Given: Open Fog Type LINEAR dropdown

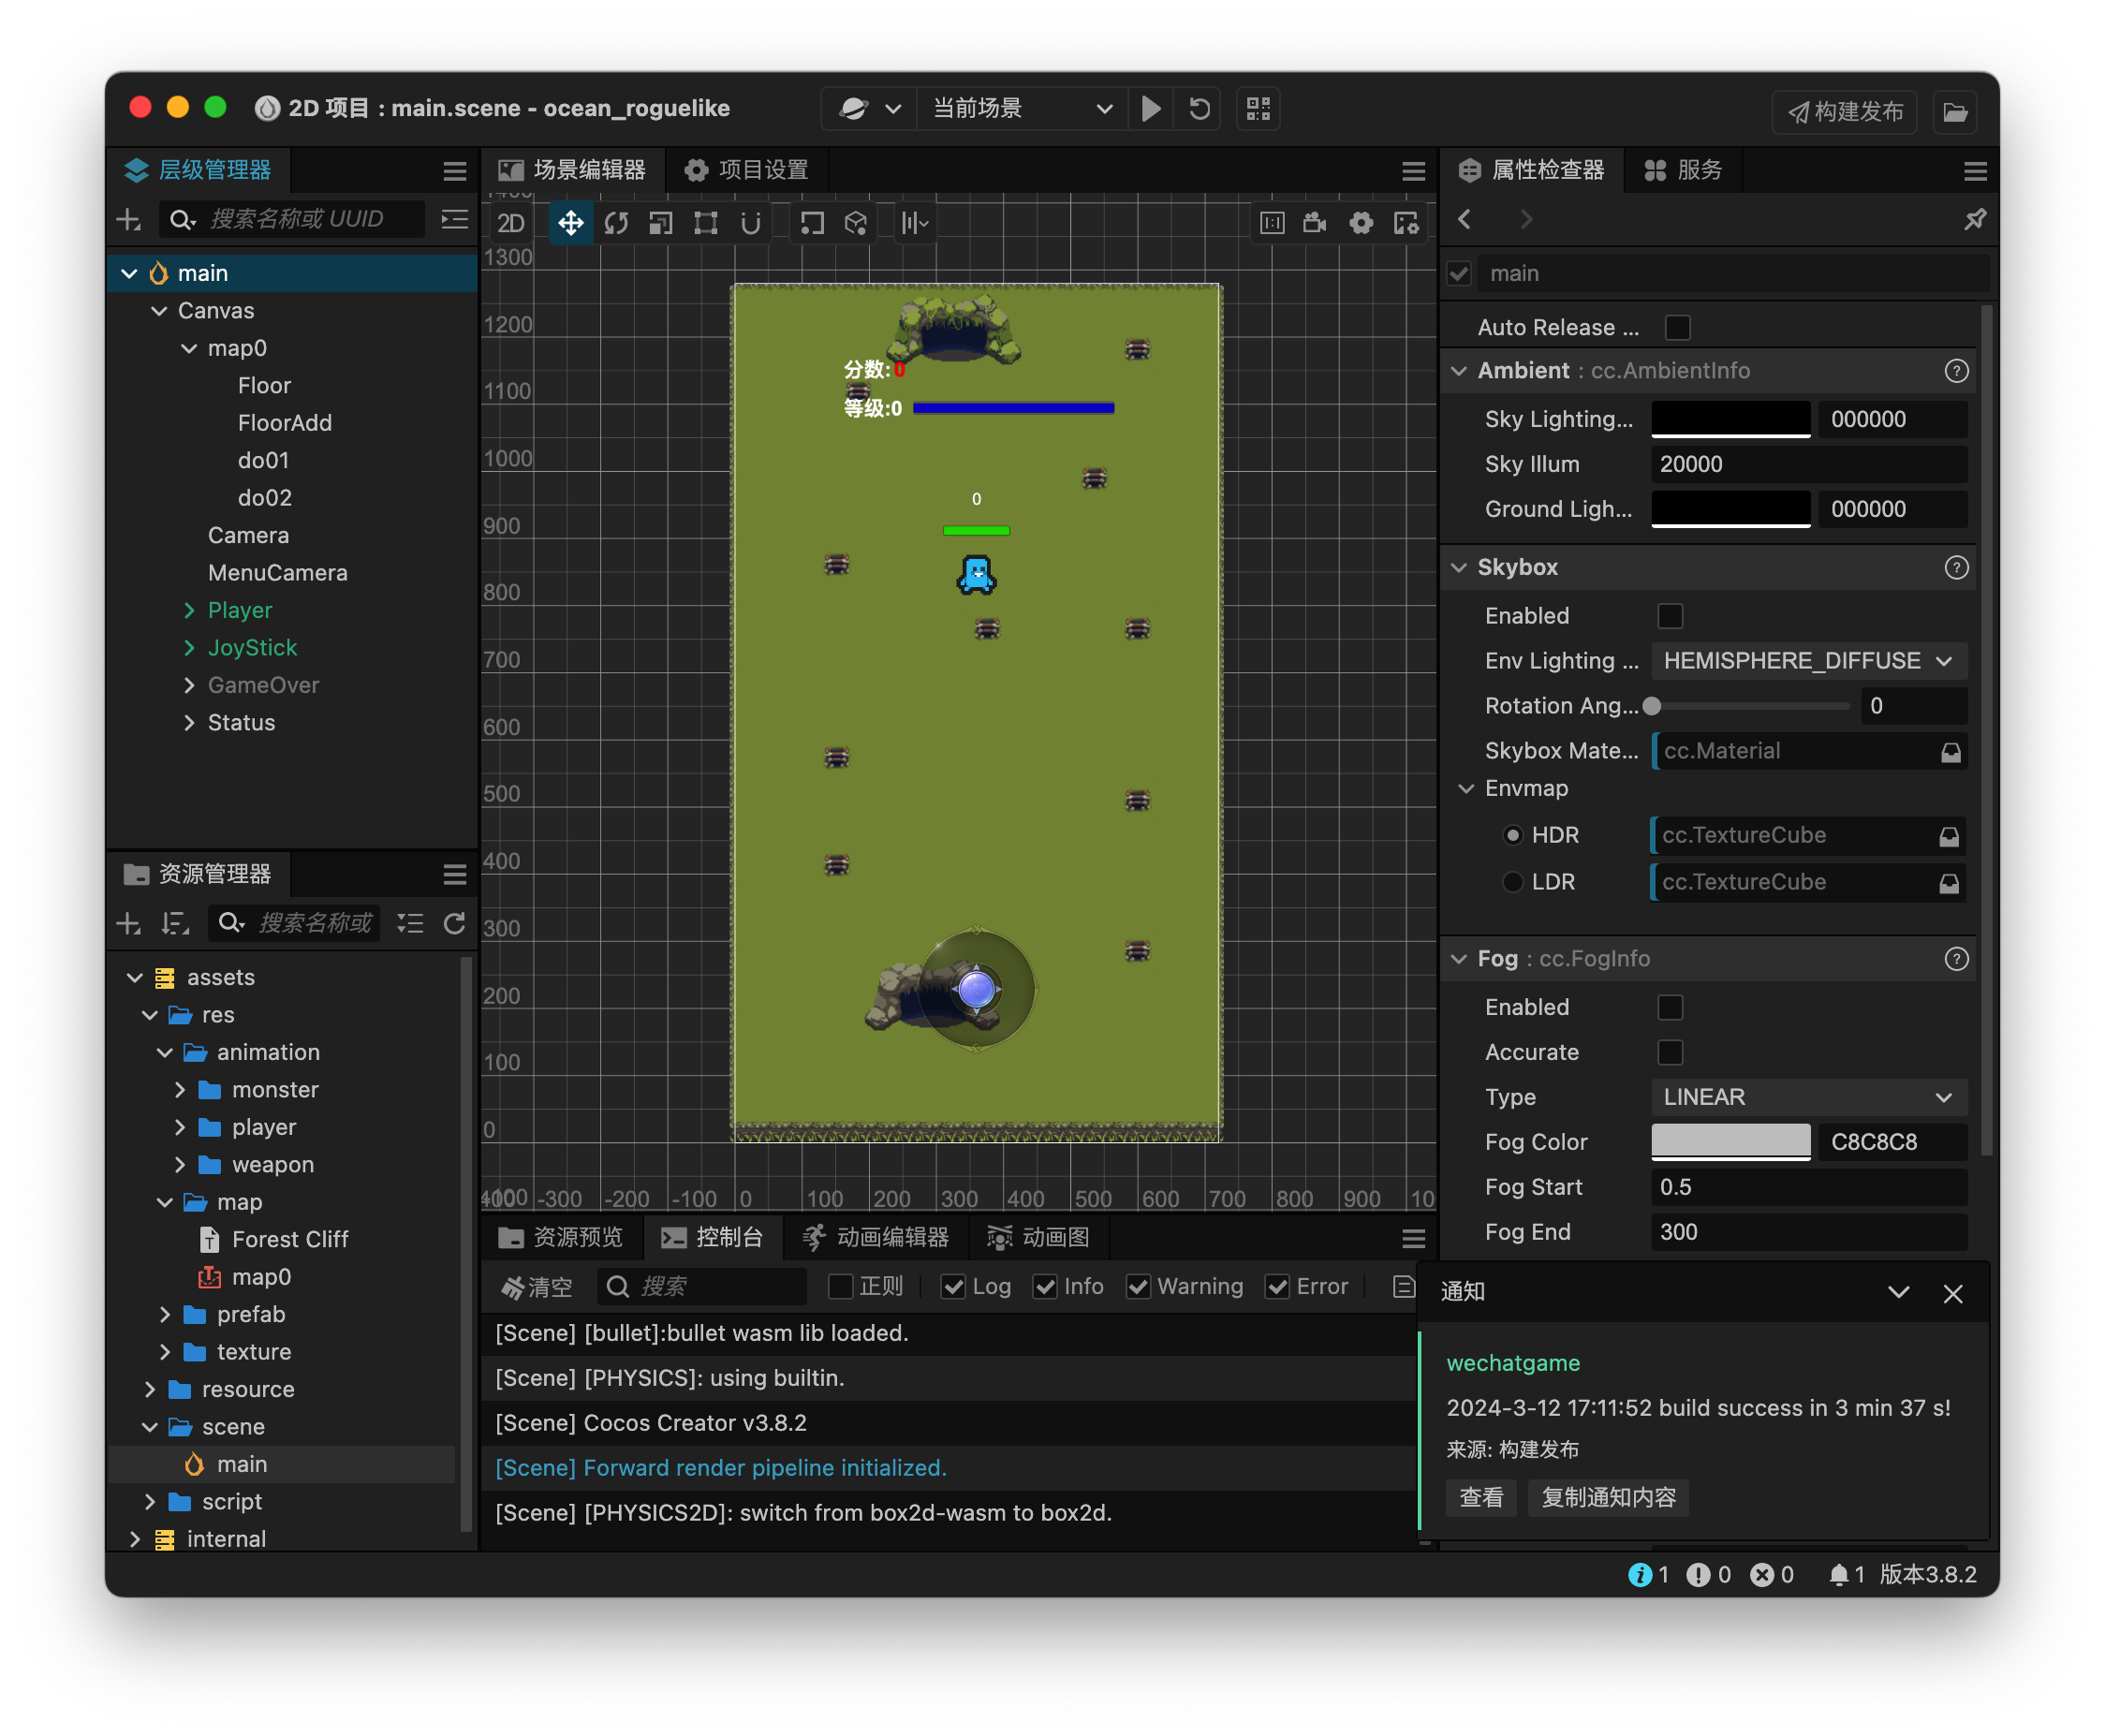Looking at the screenshot, I should pos(1808,1097).
